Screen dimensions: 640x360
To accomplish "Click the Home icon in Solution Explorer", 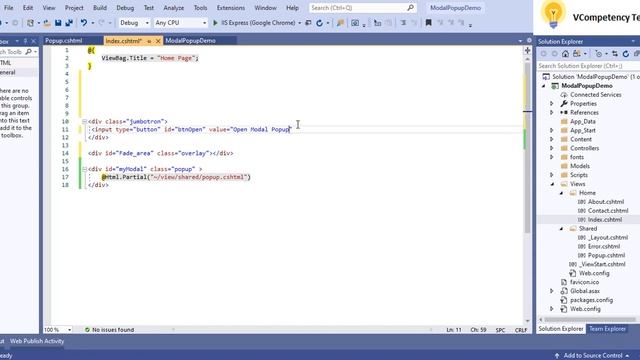I will pyautogui.click(x=565, y=54).
